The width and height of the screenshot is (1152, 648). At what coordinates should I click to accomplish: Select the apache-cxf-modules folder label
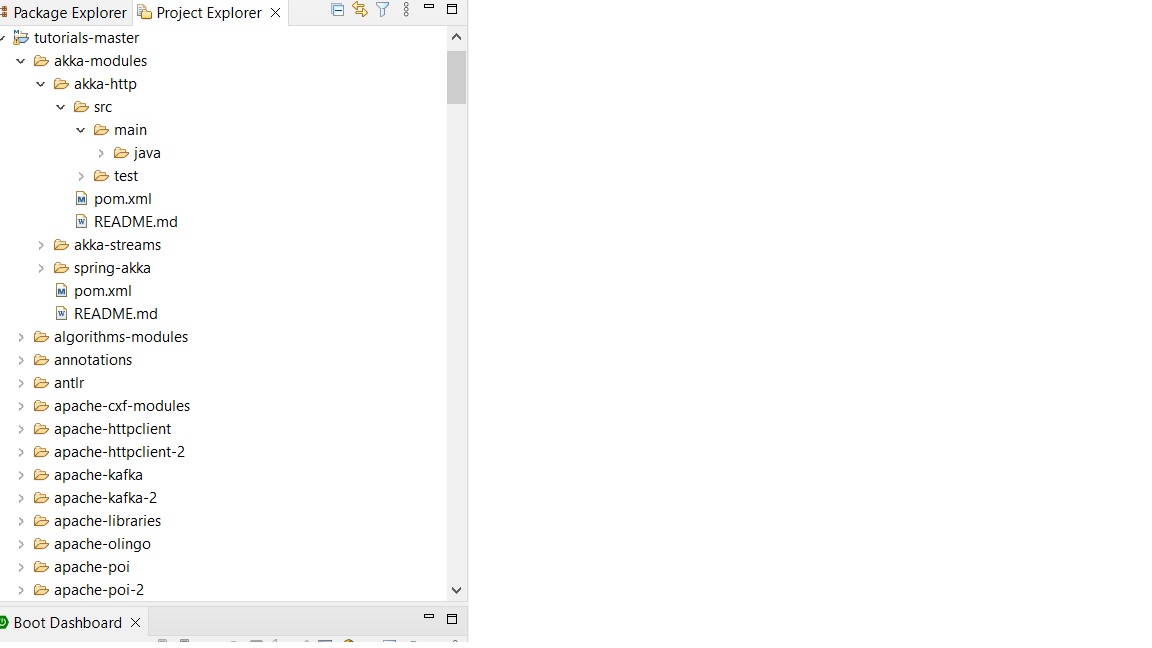(x=122, y=406)
